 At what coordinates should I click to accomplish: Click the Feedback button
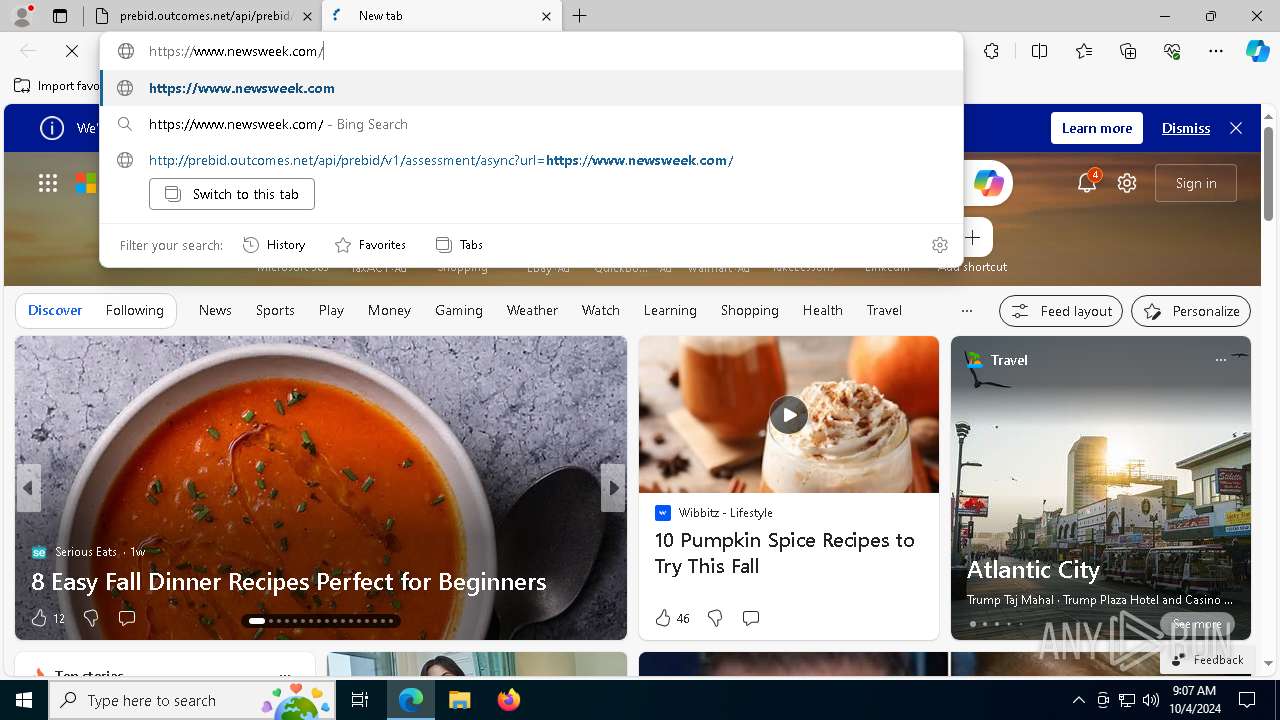click(1206, 660)
